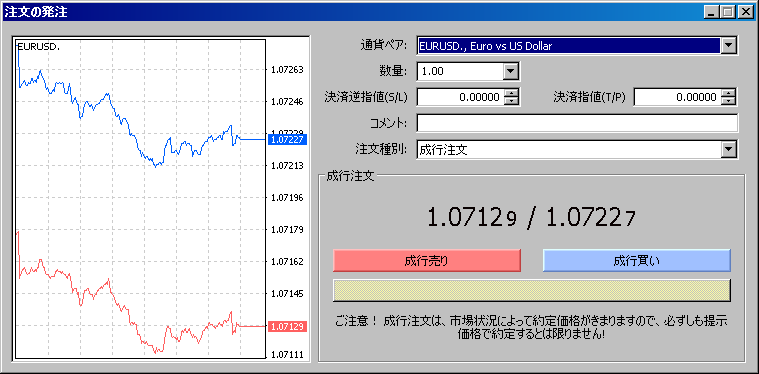Viewport: 759px width, 374px height.
Task: Decrease the T/P value with down arrow
Action: (728, 101)
